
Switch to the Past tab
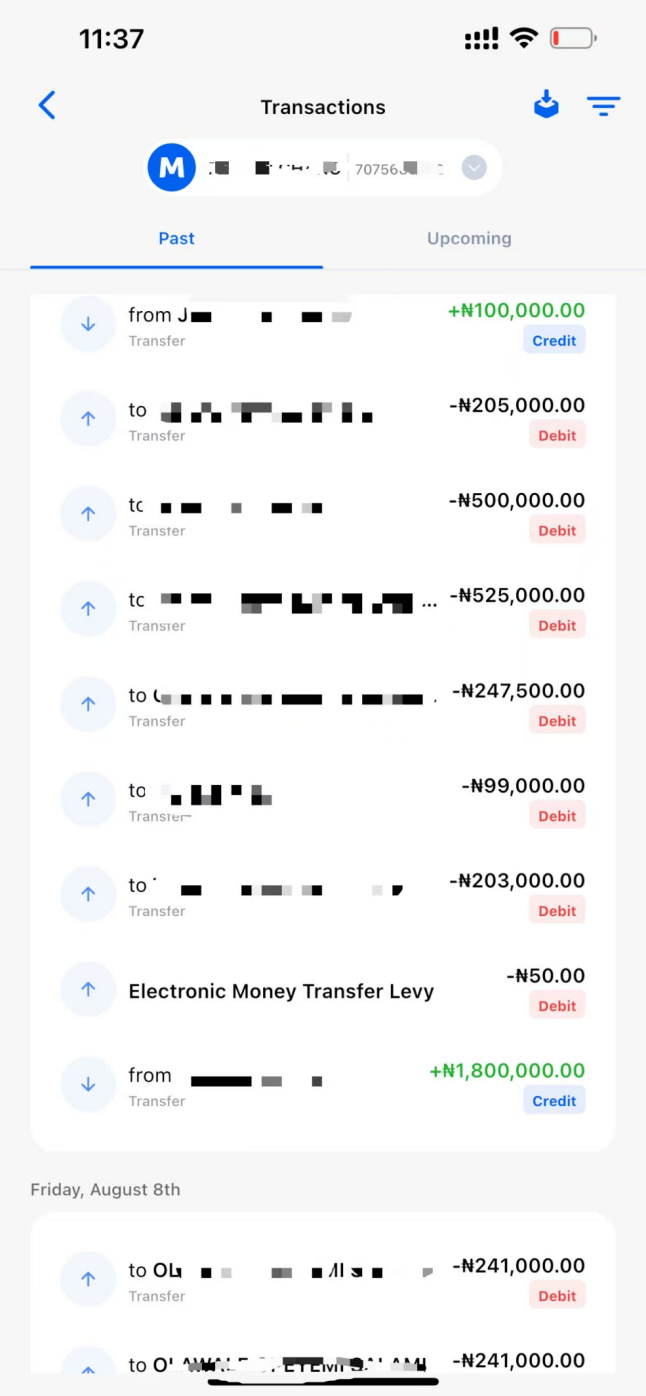(x=176, y=239)
